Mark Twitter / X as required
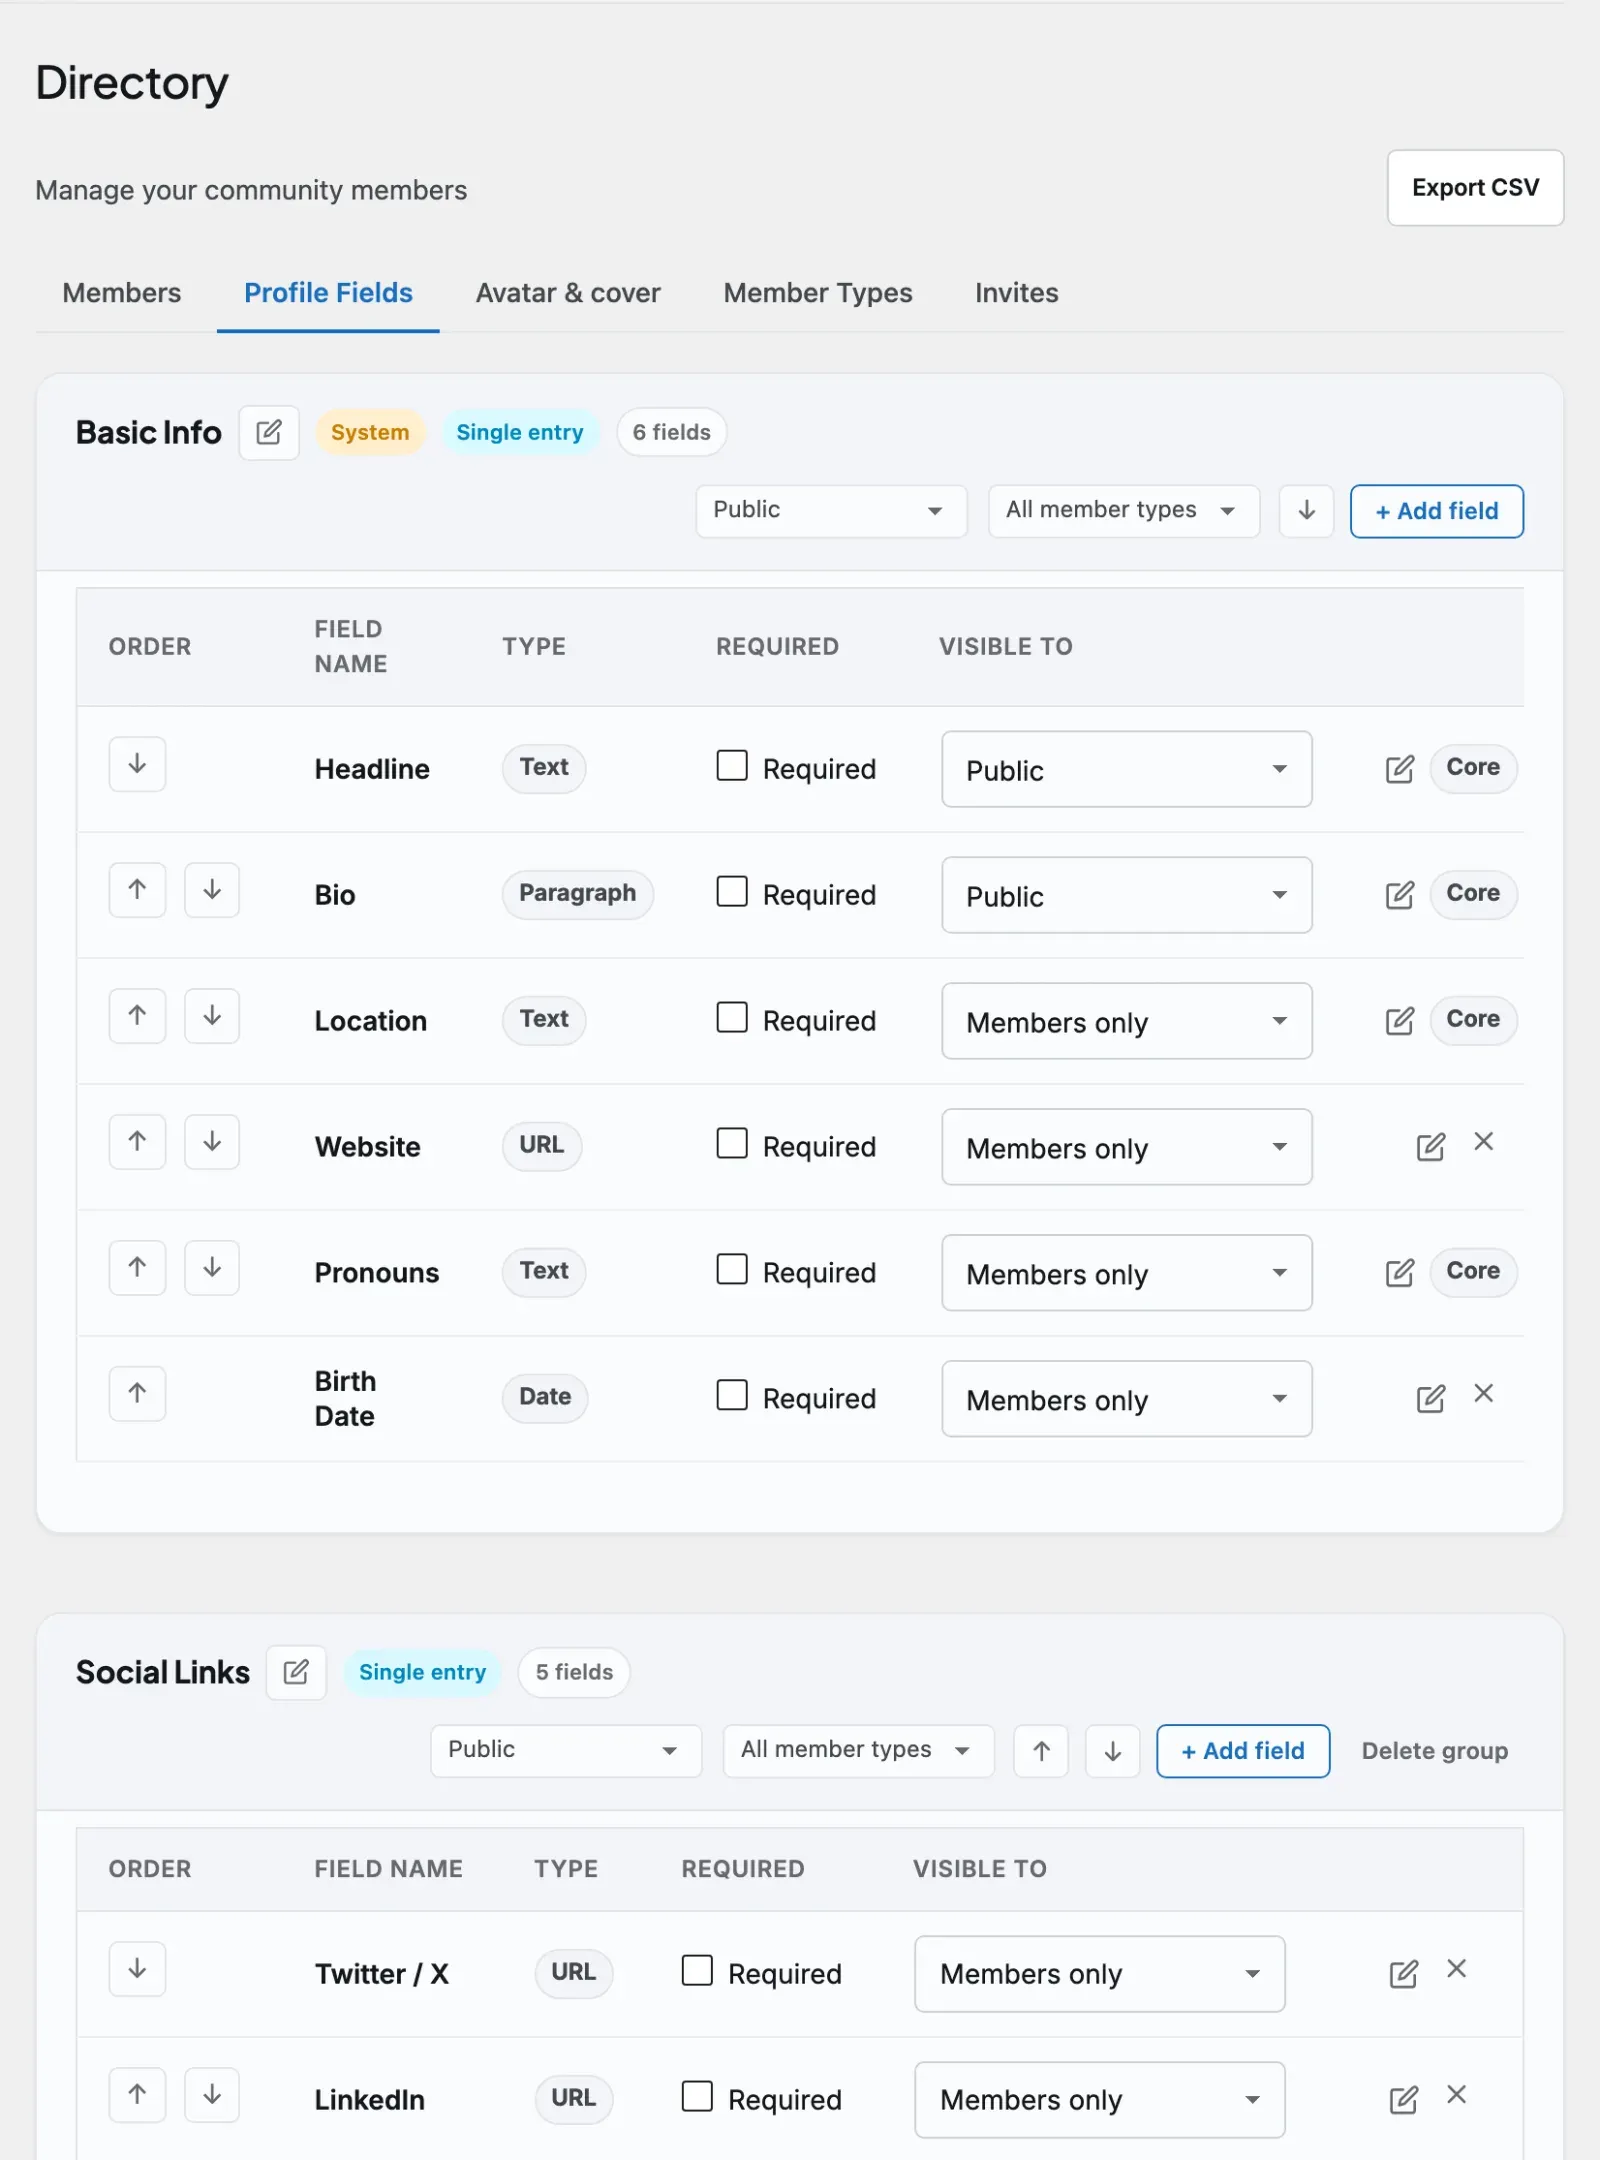Screen dimensions: 1600x2160 pos(697,1971)
